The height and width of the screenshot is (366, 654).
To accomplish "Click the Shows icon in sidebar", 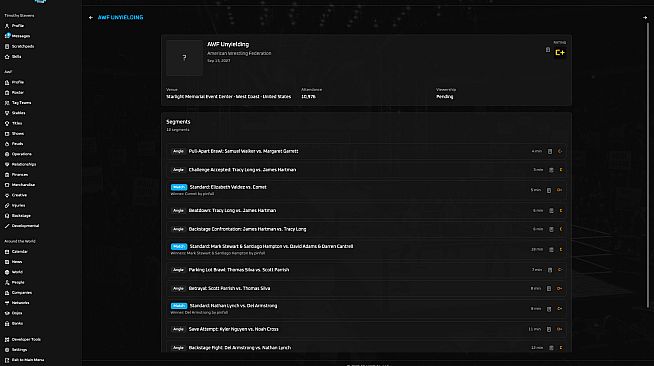I will tap(7, 134).
